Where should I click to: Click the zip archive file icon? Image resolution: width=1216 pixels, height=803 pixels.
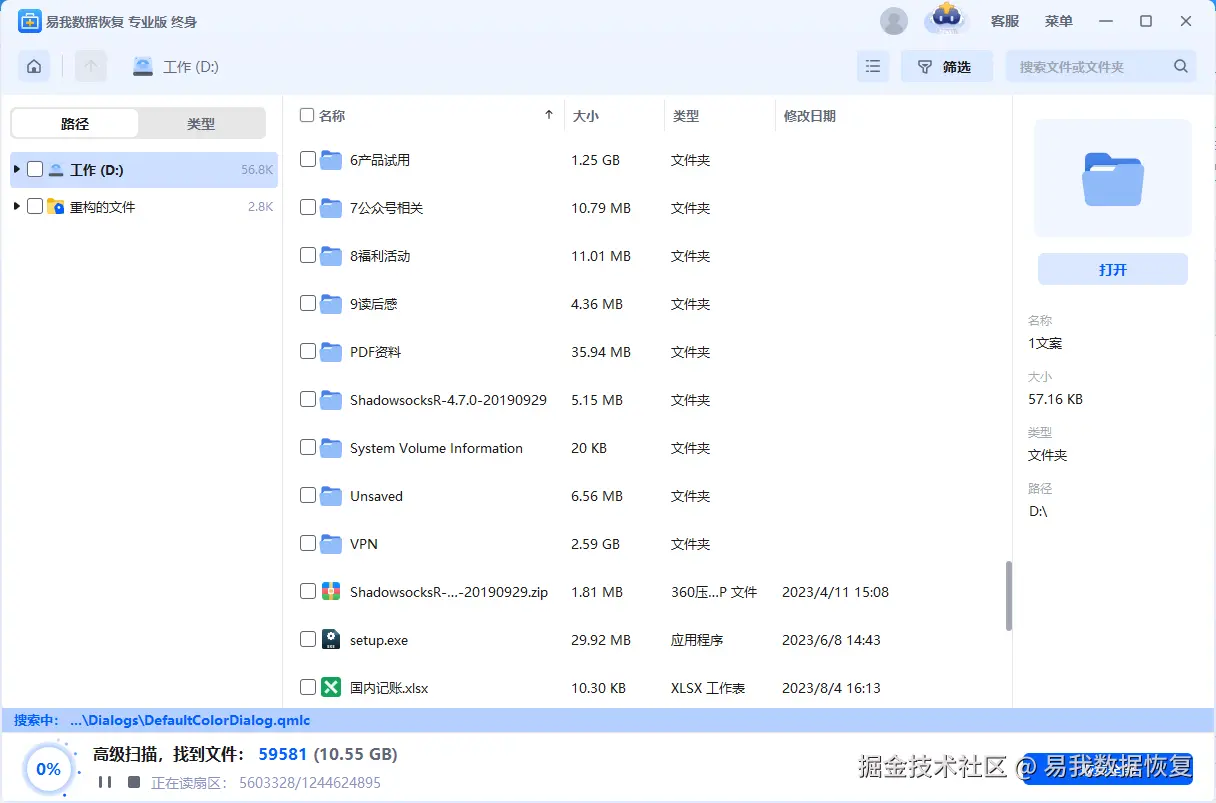point(332,592)
